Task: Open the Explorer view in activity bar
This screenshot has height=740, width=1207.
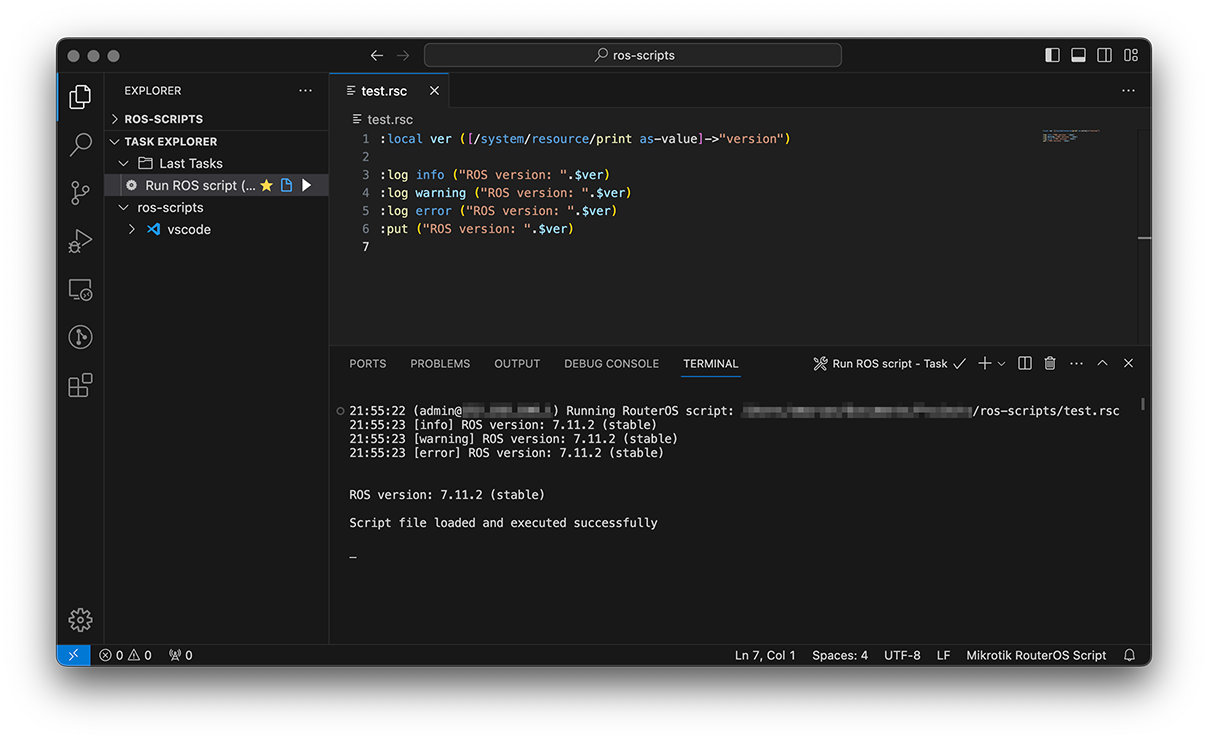Action: pos(80,97)
